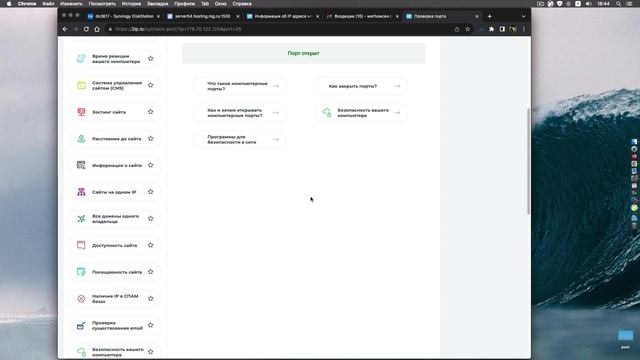This screenshot has height=360, width=640.
Task: Open the Chrome three-dot menu
Action: pos(524,29)
